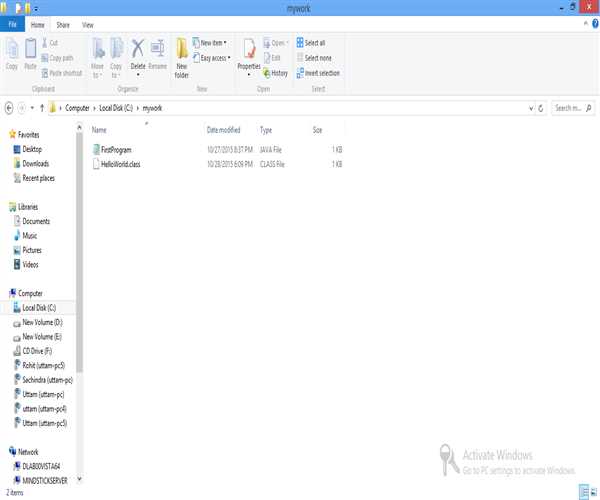
Task: Switch to the View ribbon tab
Action: coord(88,23)
